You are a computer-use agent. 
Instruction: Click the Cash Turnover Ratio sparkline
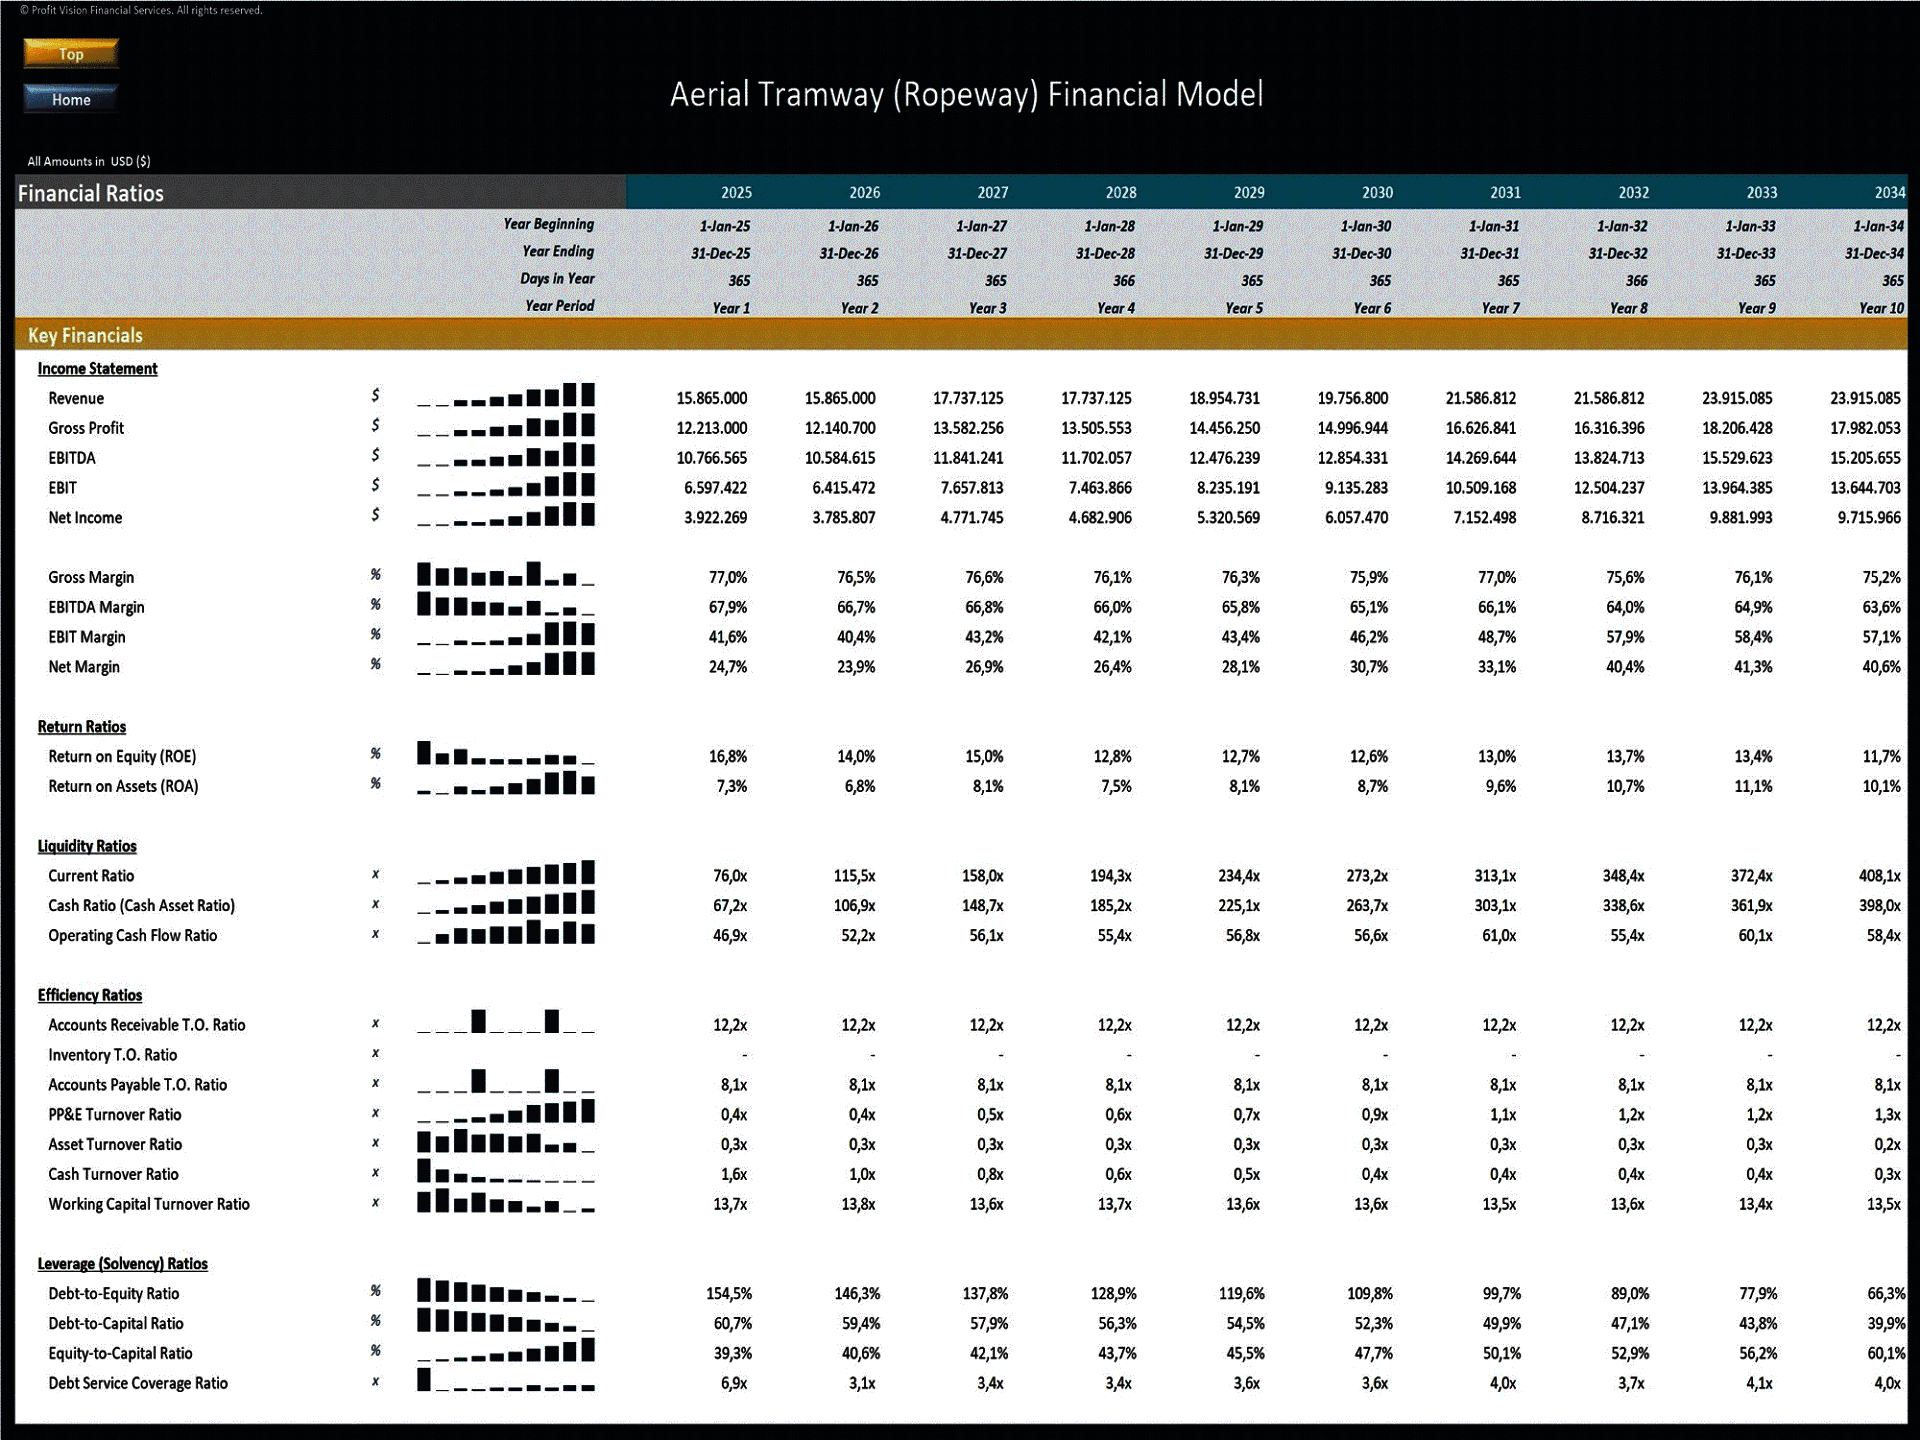506,1172
